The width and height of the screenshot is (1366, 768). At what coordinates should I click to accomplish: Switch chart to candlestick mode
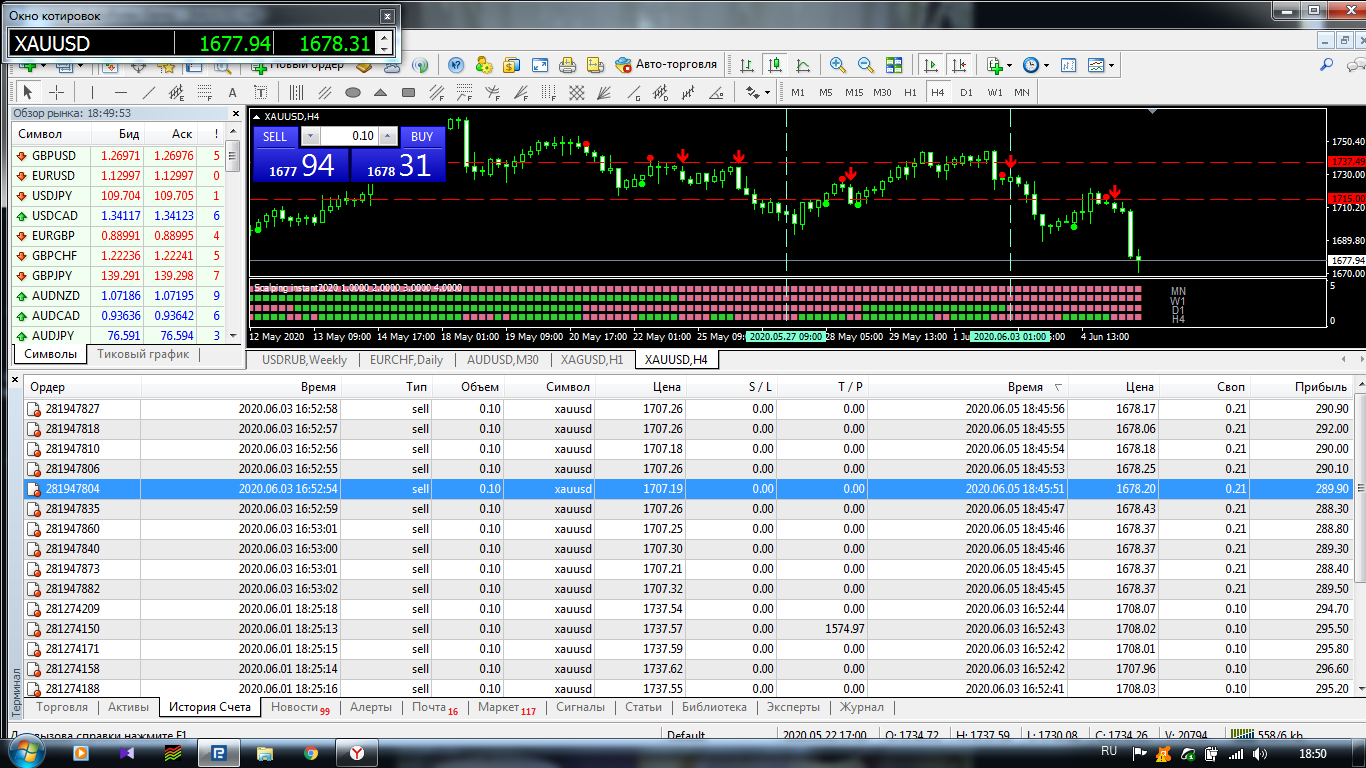tap(775, 65)
